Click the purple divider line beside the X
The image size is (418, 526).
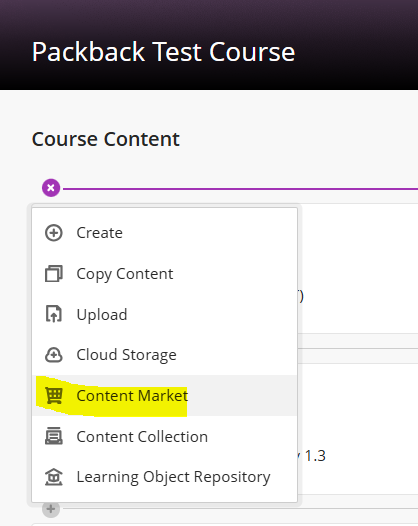point(240,189)
